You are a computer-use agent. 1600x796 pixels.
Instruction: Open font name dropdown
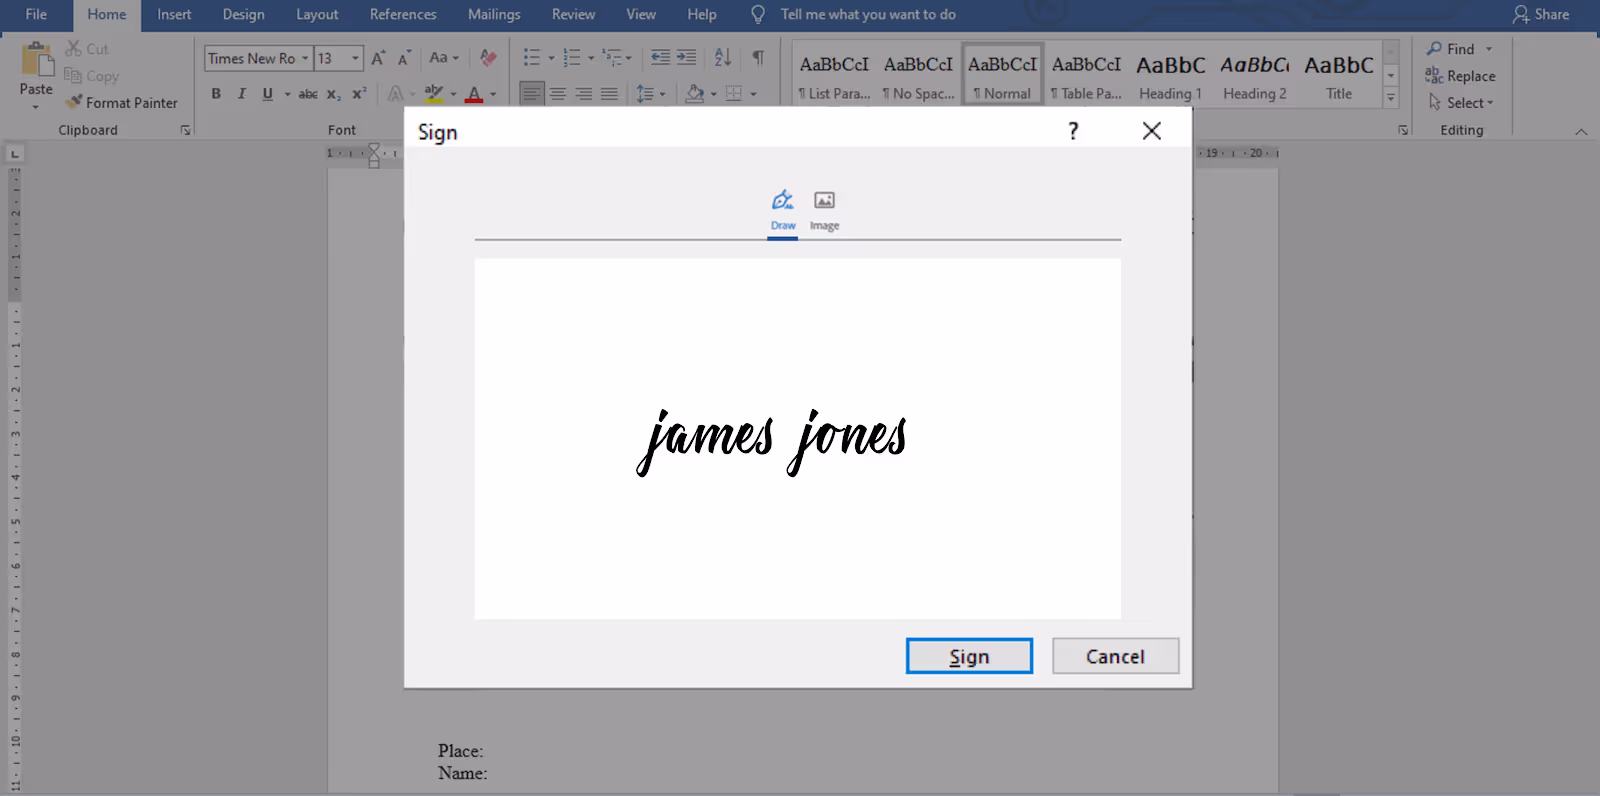tap(305, 58)
